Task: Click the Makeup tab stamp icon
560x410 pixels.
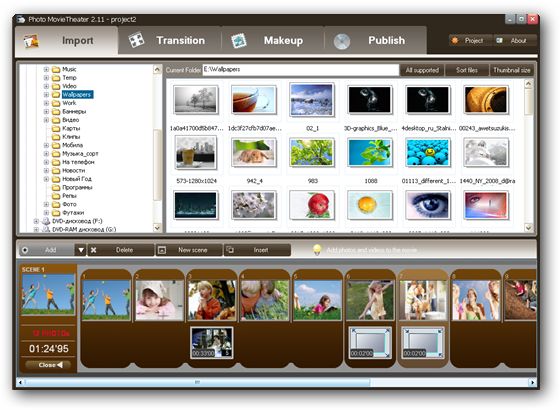Action: click(x=239, y=41)
